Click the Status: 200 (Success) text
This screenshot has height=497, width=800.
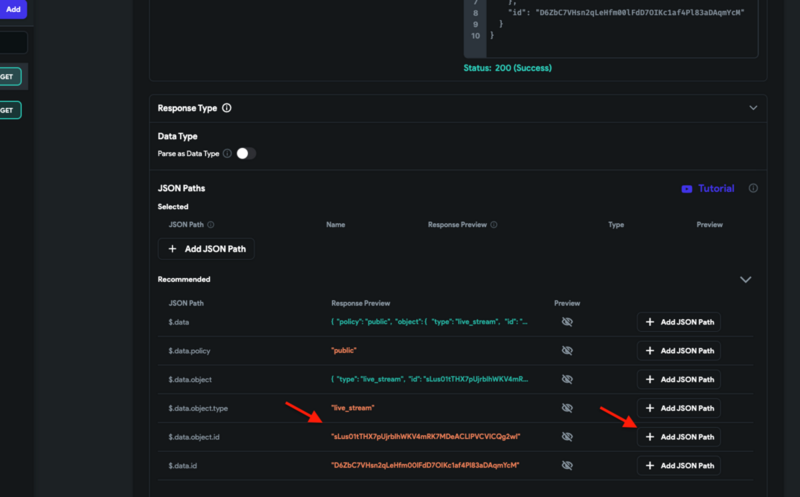[508, 68]
